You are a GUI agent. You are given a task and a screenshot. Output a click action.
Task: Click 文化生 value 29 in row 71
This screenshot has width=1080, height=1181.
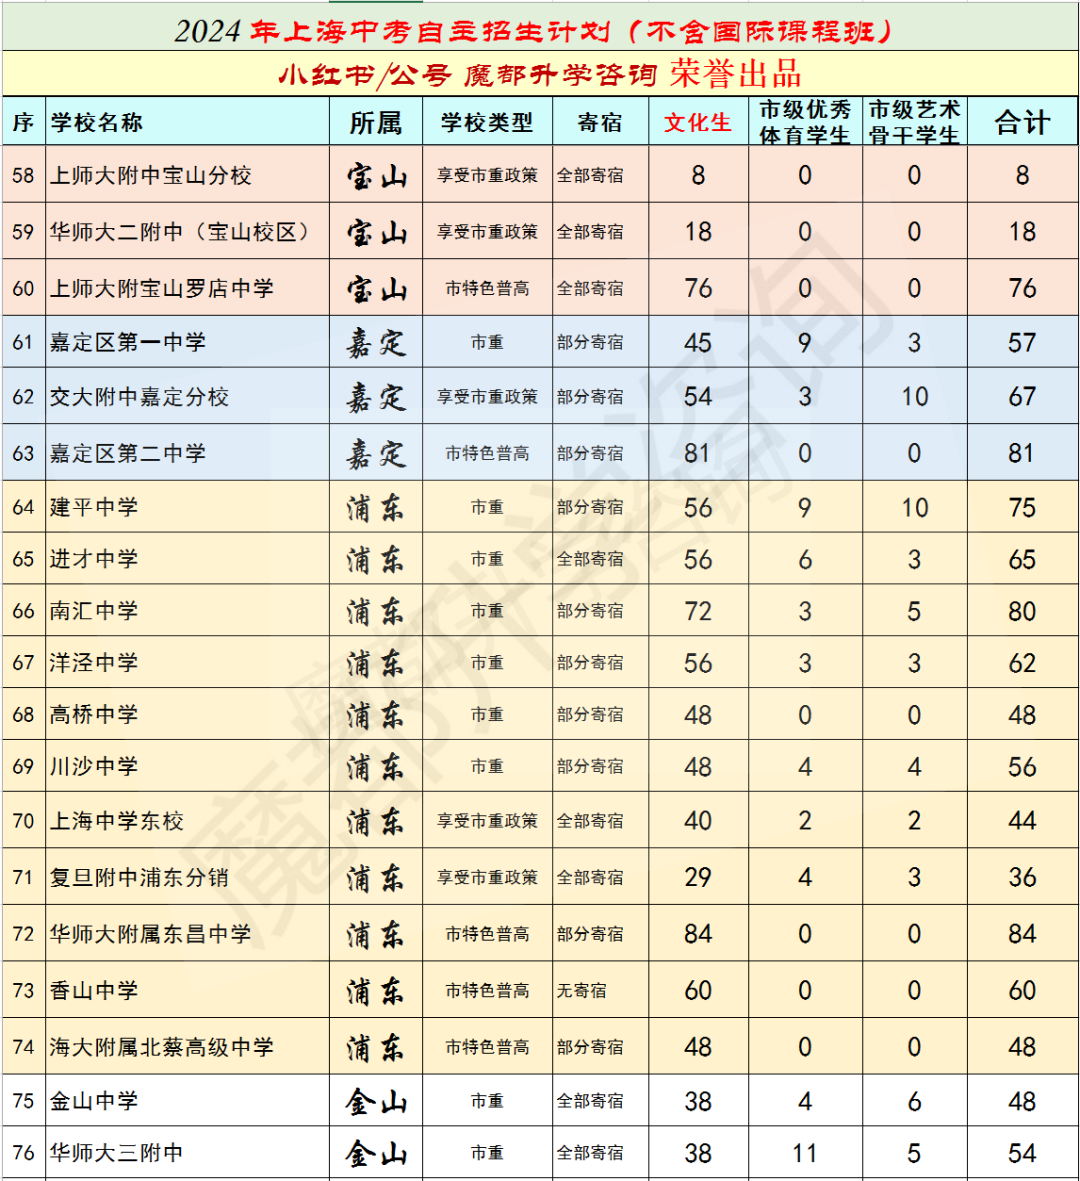pos(698,877)
